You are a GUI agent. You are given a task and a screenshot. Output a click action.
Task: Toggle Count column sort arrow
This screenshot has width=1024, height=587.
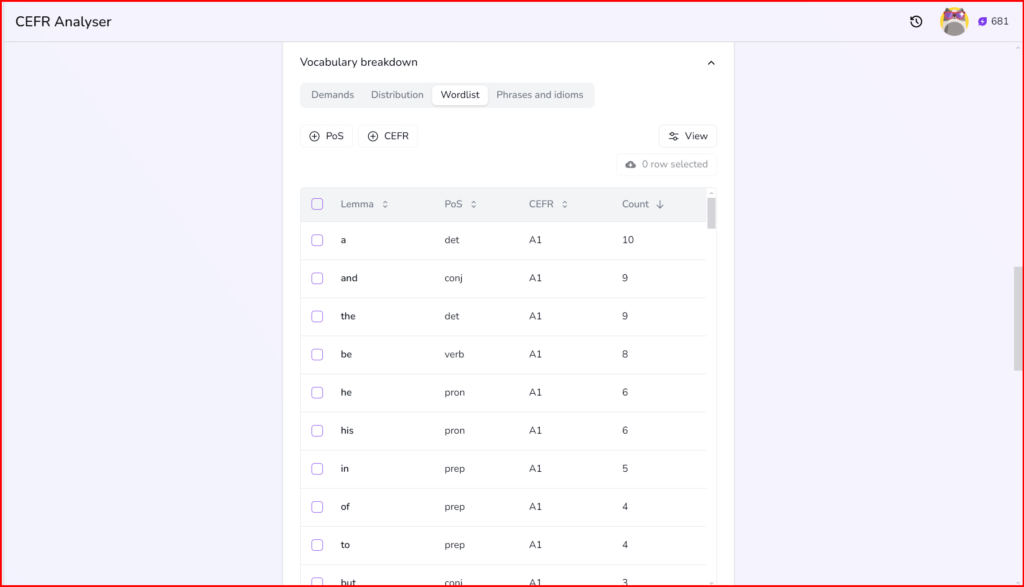click(x=660, y=204)
